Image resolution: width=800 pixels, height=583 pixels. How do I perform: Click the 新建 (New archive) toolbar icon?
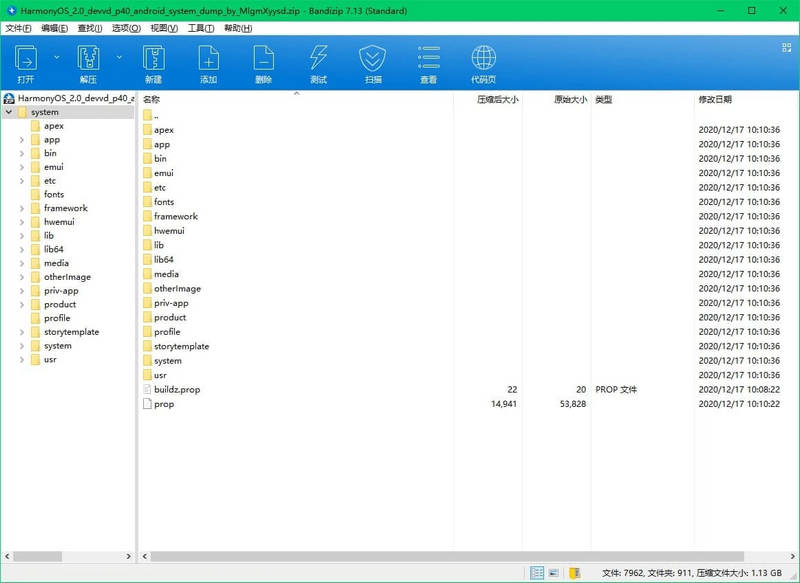tap(153, 62)
